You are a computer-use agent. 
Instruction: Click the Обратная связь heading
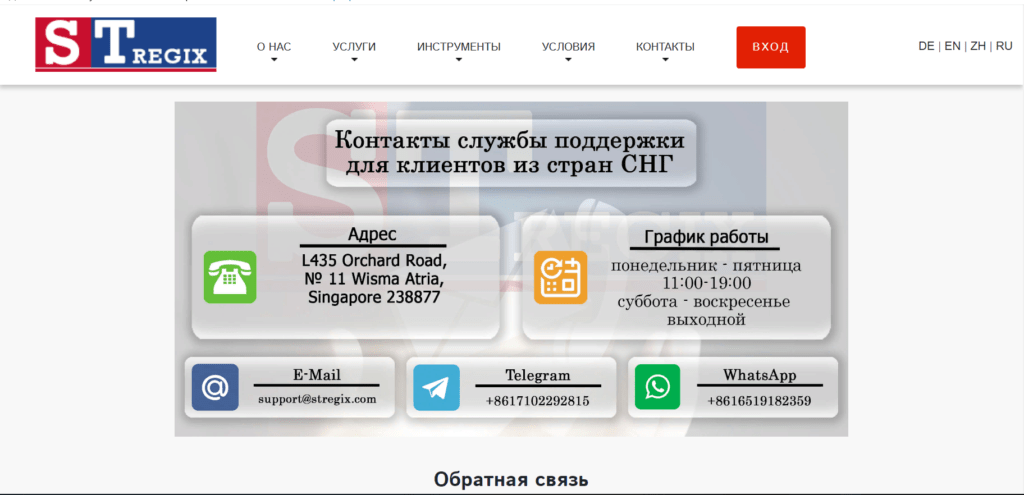[511, 479]
